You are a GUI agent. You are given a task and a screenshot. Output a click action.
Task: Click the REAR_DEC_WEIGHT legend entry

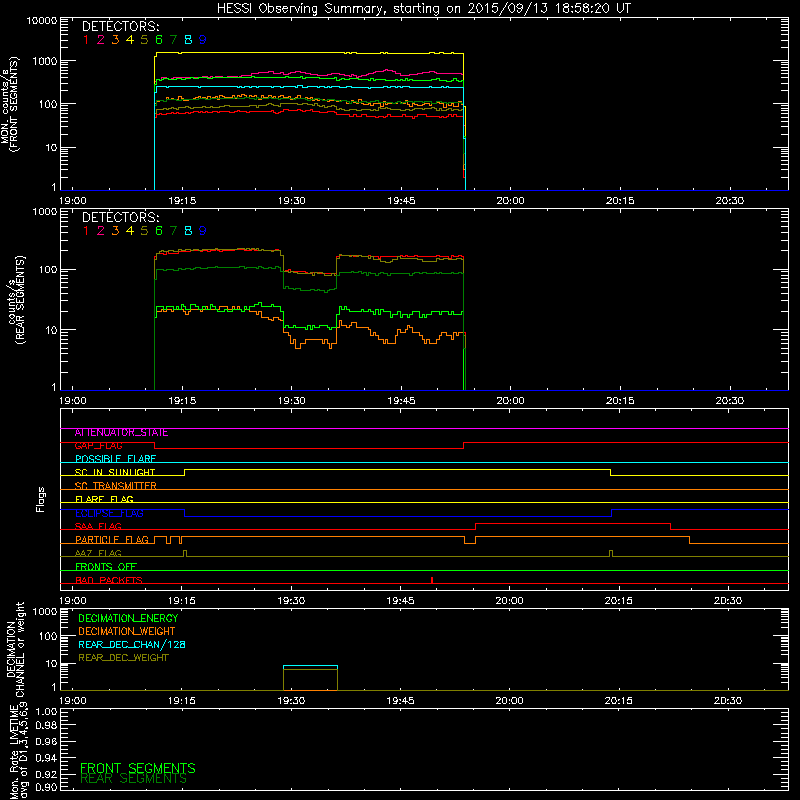tap(123, 658)
